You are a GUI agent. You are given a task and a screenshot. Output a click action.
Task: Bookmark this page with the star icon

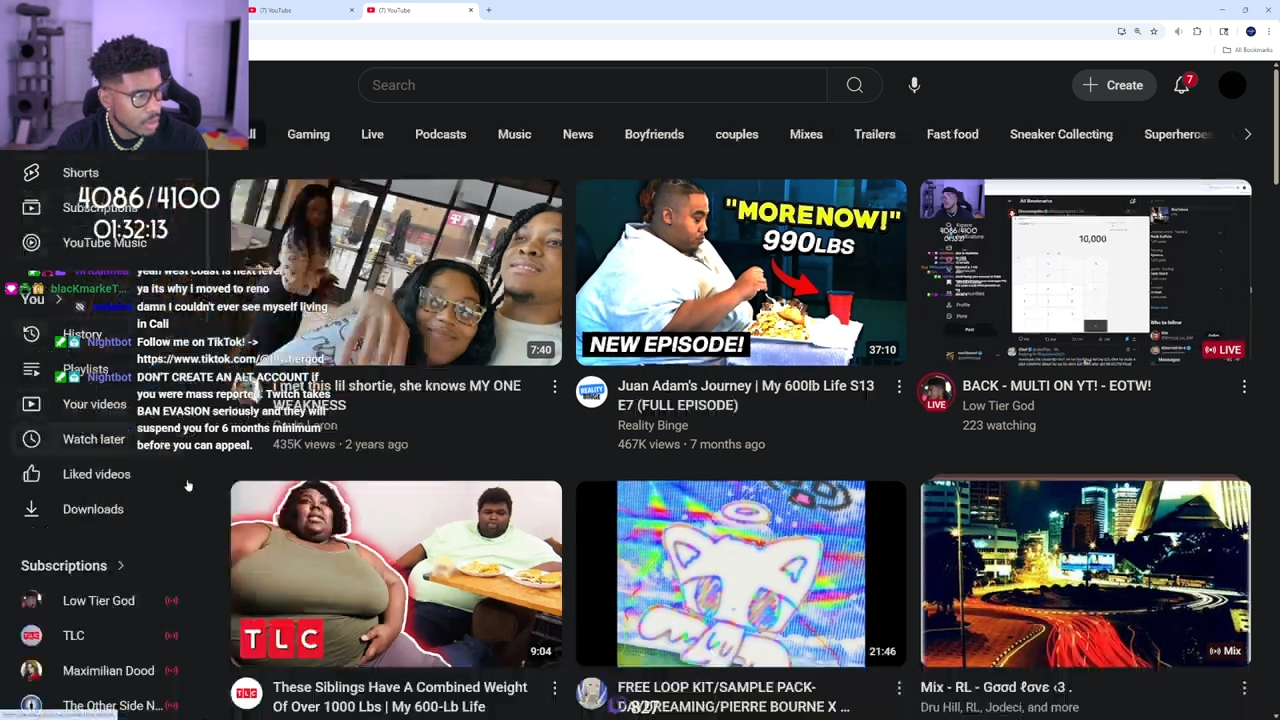pos(1154,32)
